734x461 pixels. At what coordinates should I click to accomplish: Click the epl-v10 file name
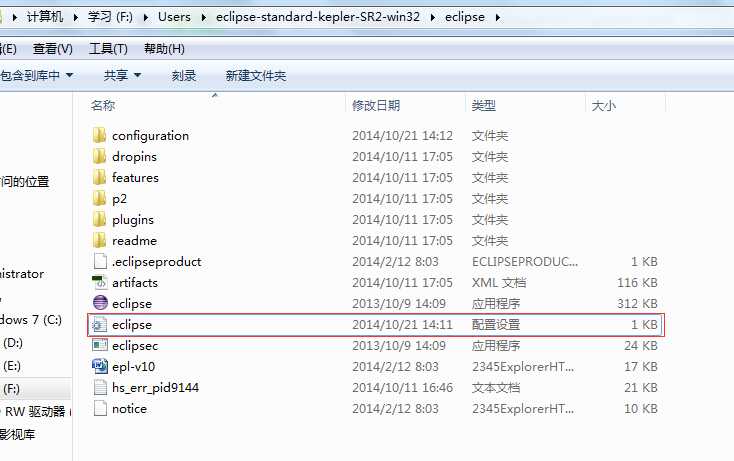[x=133, y=366]
